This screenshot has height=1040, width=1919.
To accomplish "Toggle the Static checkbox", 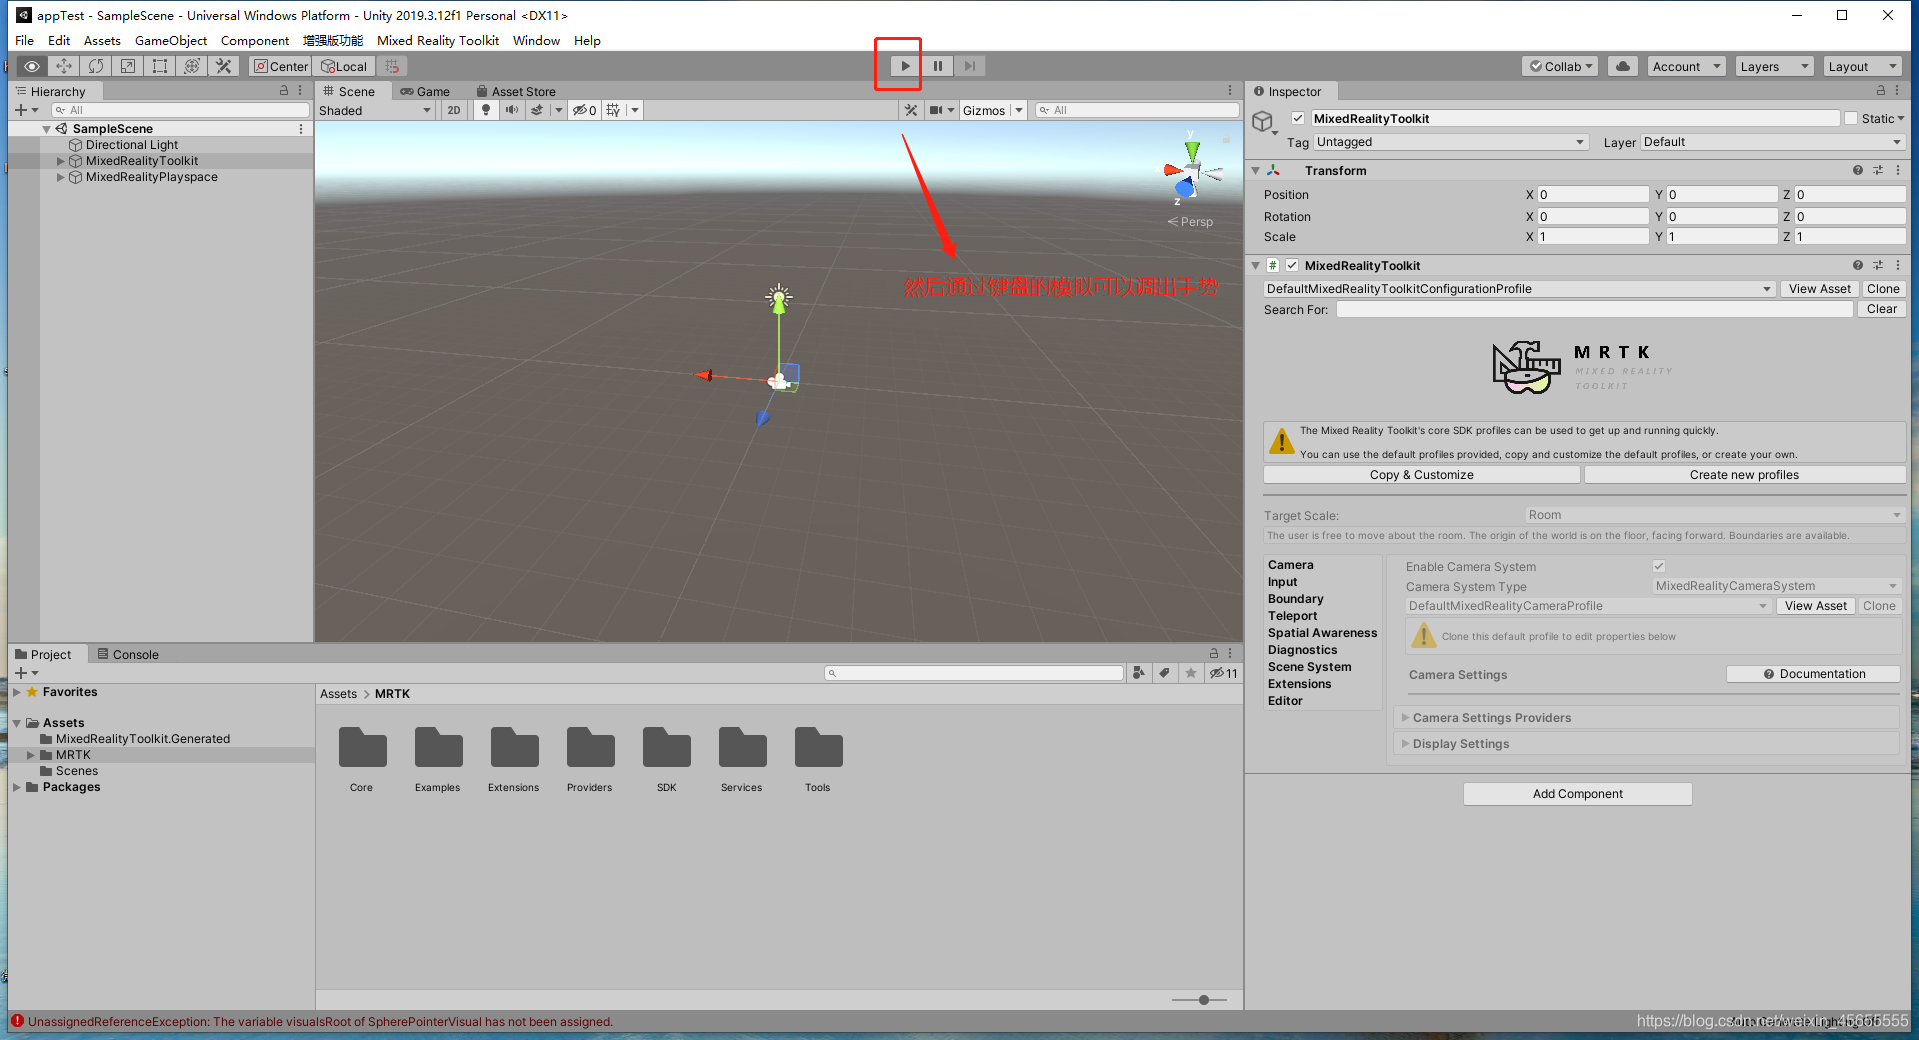I will (x=1851, y=118).
